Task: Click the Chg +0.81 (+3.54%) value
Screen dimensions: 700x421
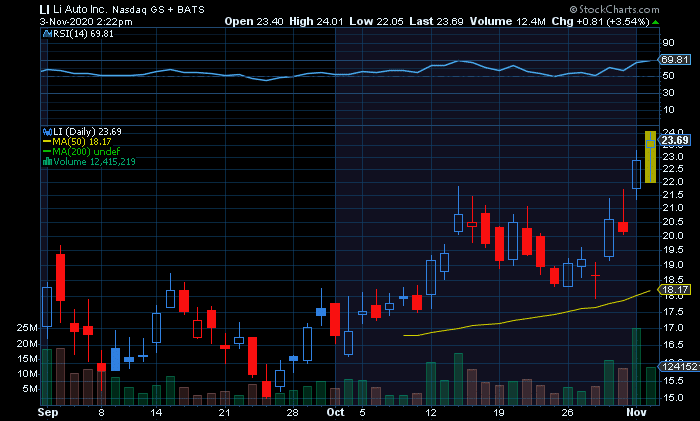Action: (x=600, y=21)
